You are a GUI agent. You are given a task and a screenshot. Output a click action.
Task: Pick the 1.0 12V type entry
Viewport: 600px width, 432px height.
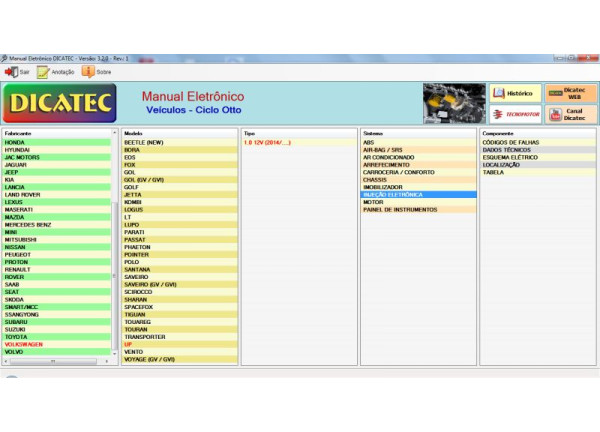pos(263,142)
